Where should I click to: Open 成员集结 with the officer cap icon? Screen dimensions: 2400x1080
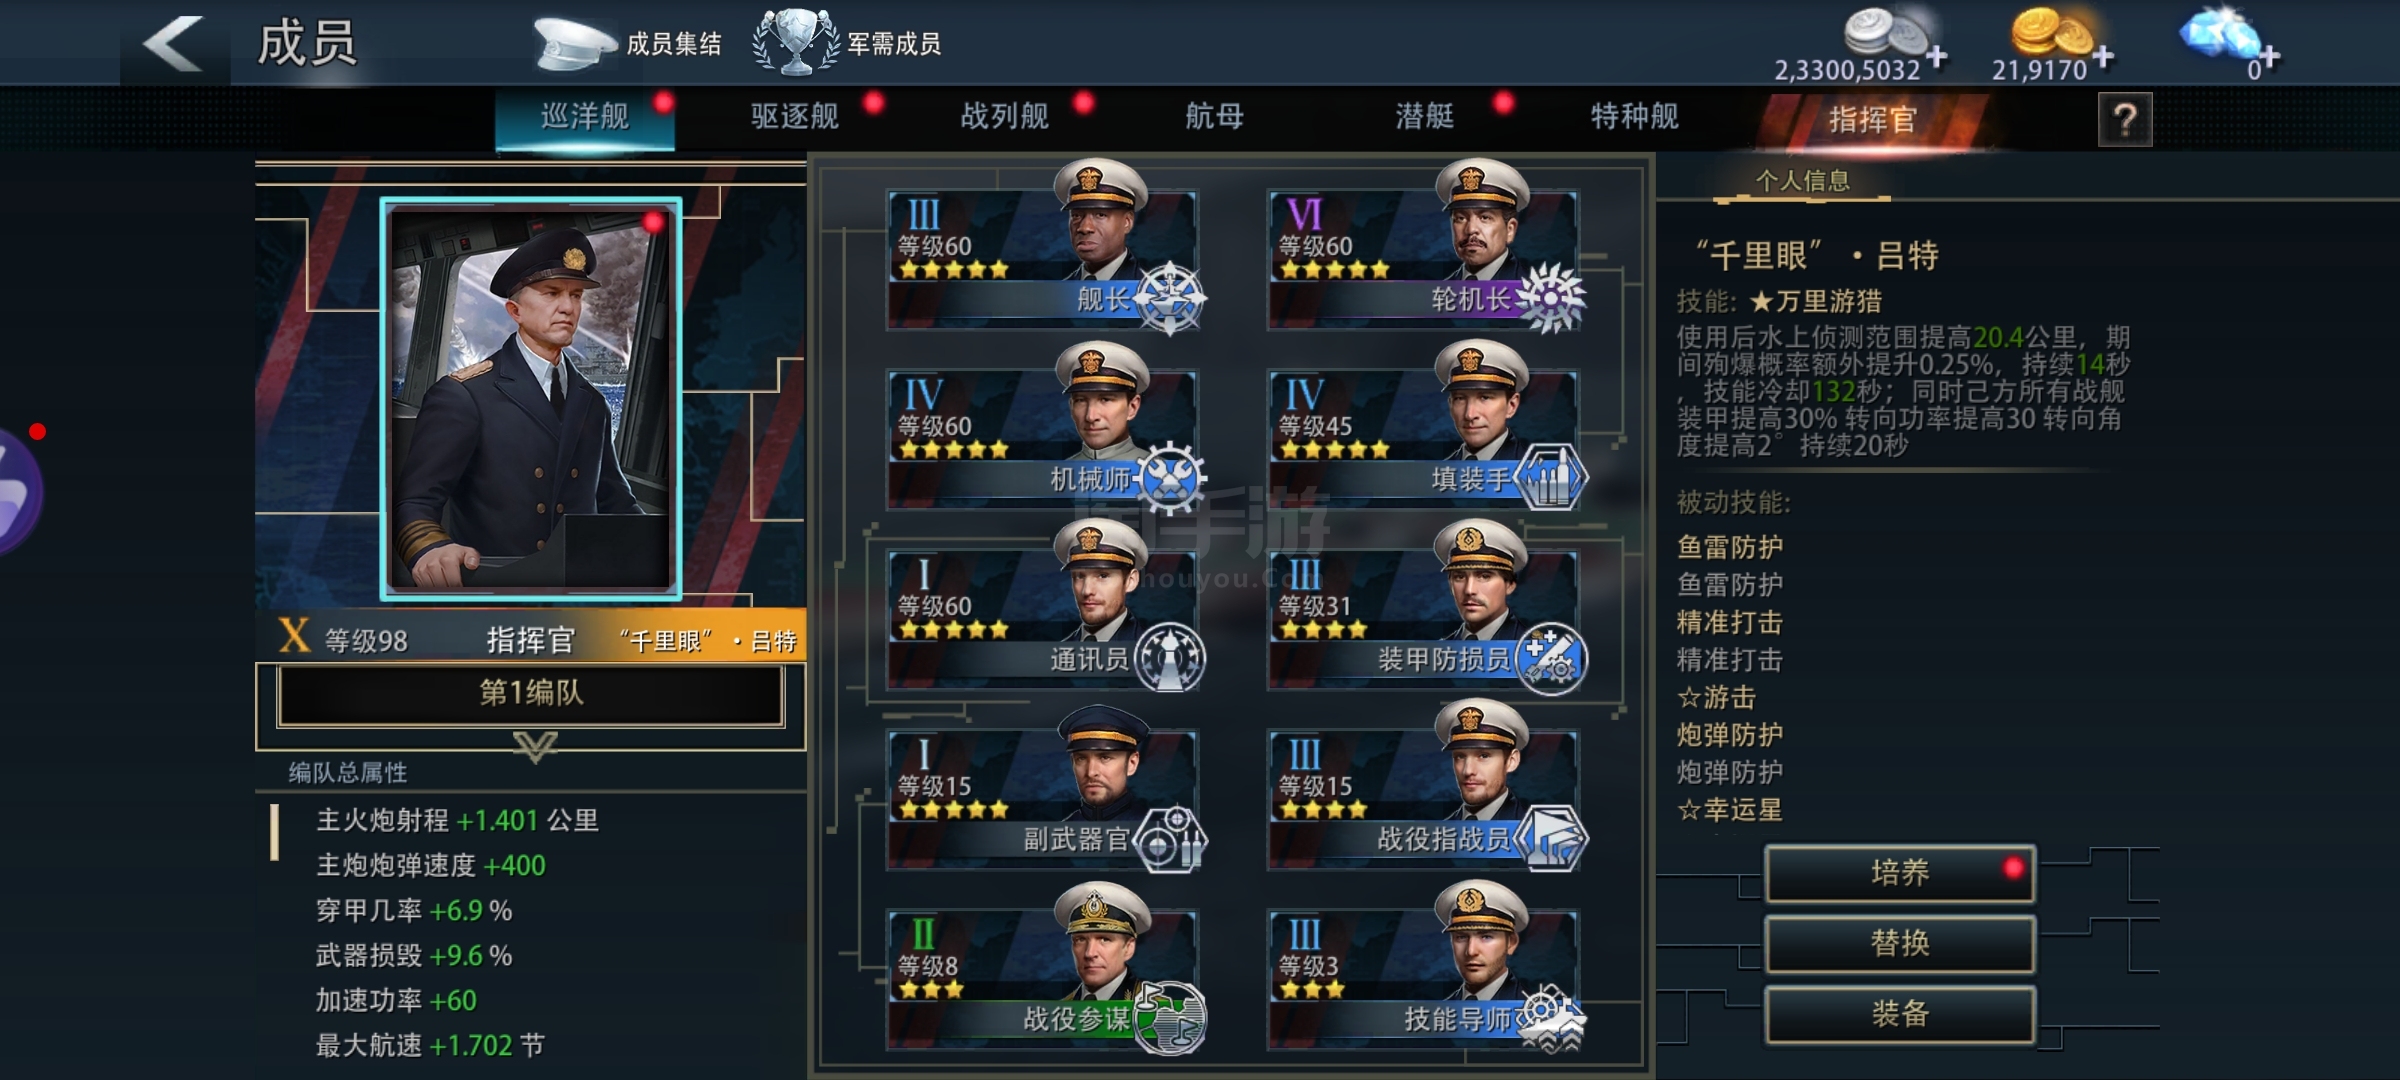(x=627, y=43)
